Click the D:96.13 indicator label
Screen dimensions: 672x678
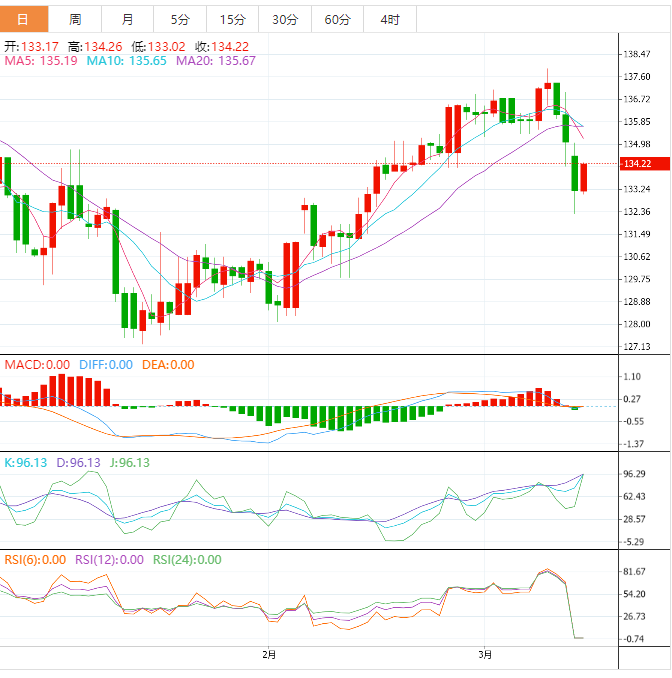78,463
